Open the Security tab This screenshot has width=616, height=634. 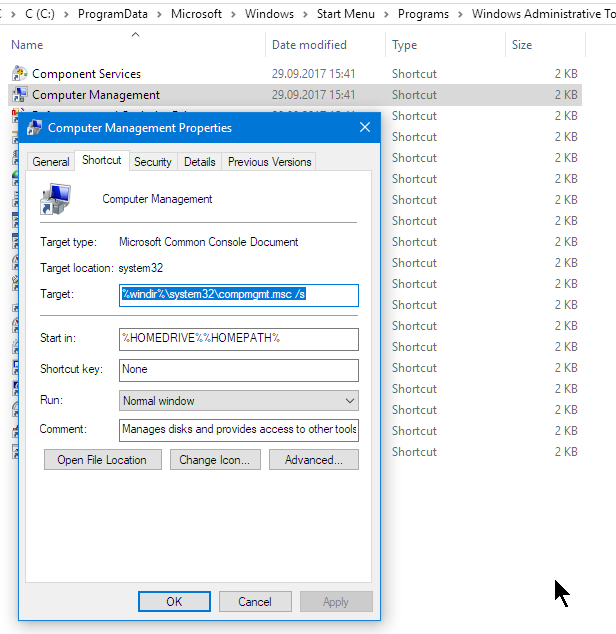(153, 162)
